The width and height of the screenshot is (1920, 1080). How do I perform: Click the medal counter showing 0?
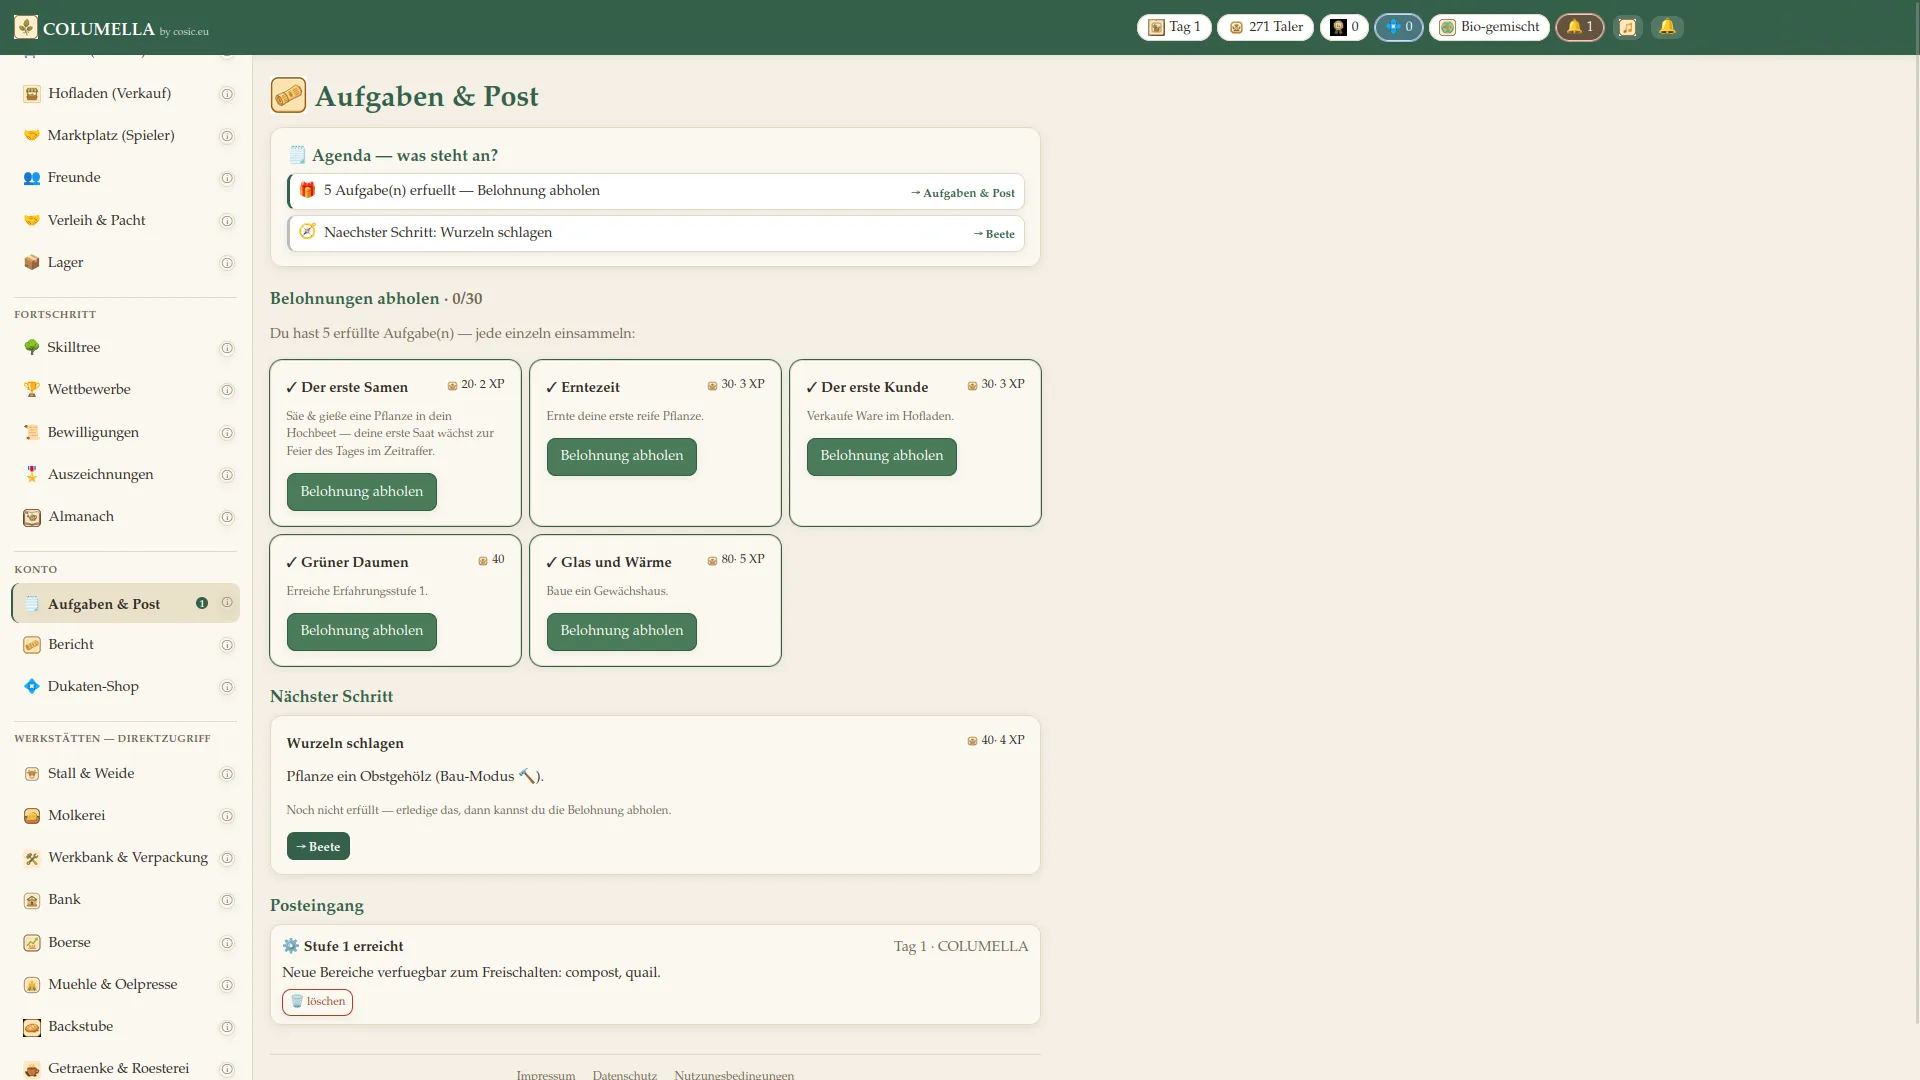(x=1344, y=27)
